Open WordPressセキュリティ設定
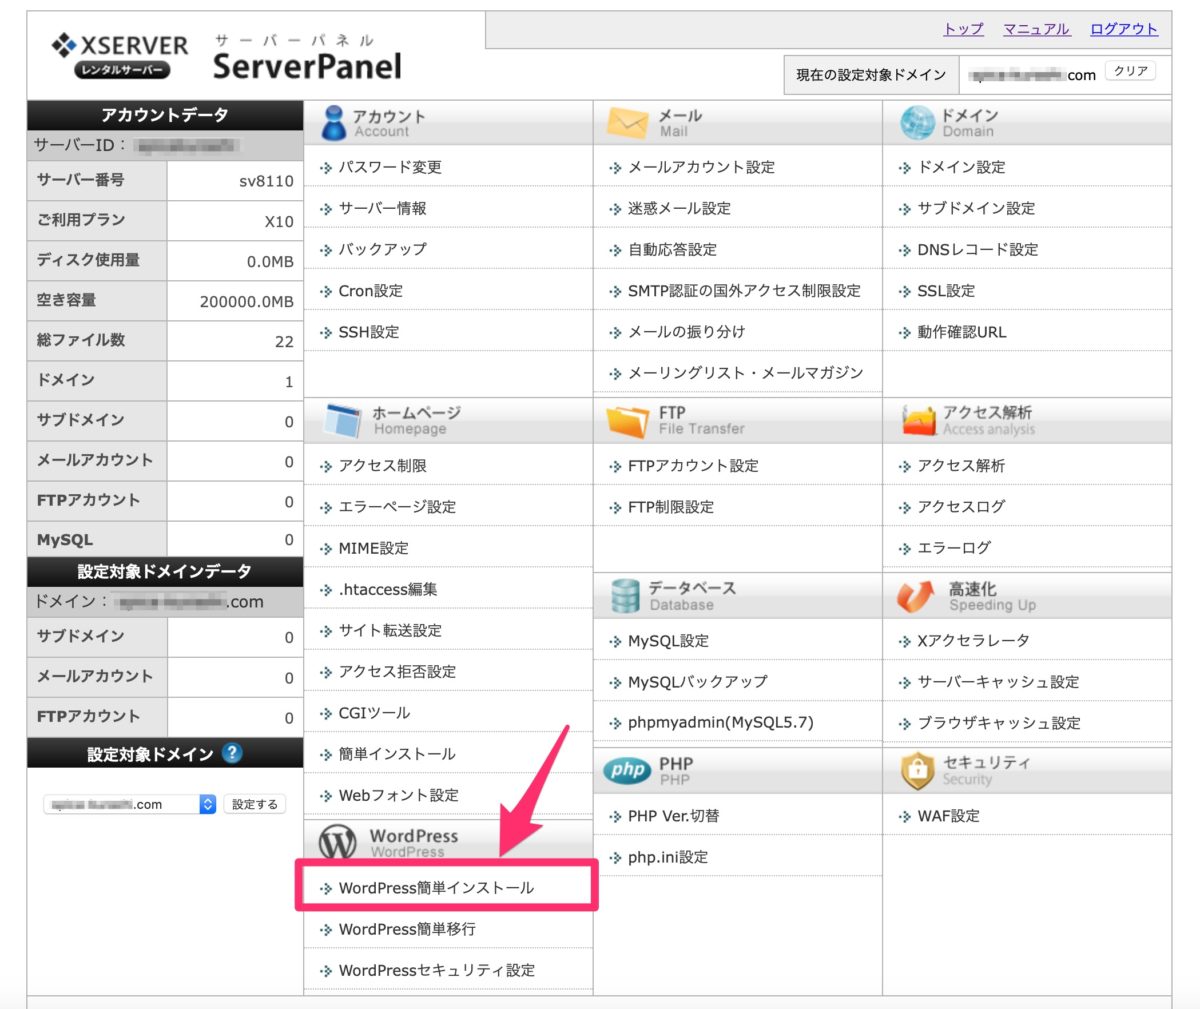This screenshot has height=1009, width=1200. click(x=437, y=970)
